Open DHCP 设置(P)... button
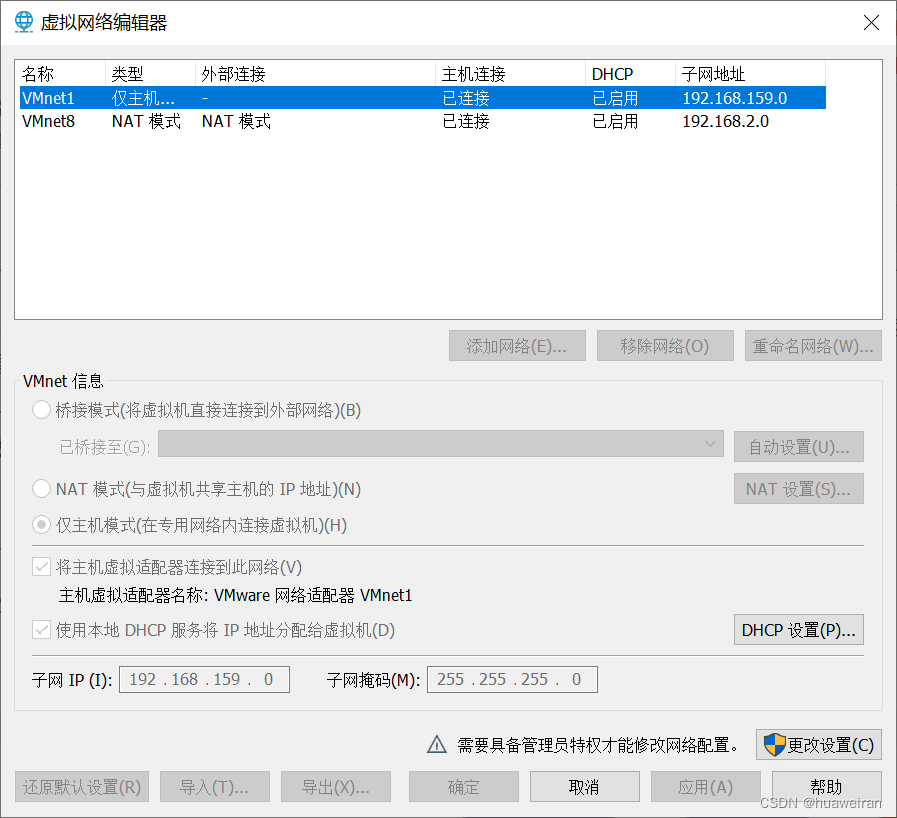The height and width of the screenshot is (818, 897). 799,630
